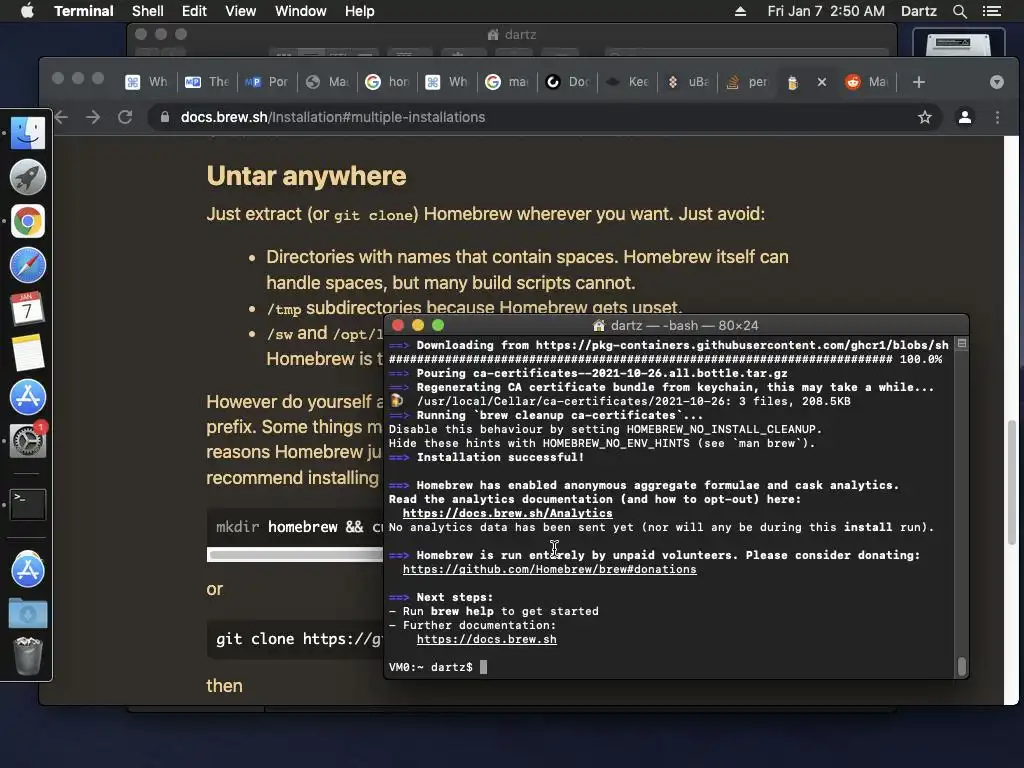Open the Terminal app menu
1024x768 pixels.
[84, 11]
